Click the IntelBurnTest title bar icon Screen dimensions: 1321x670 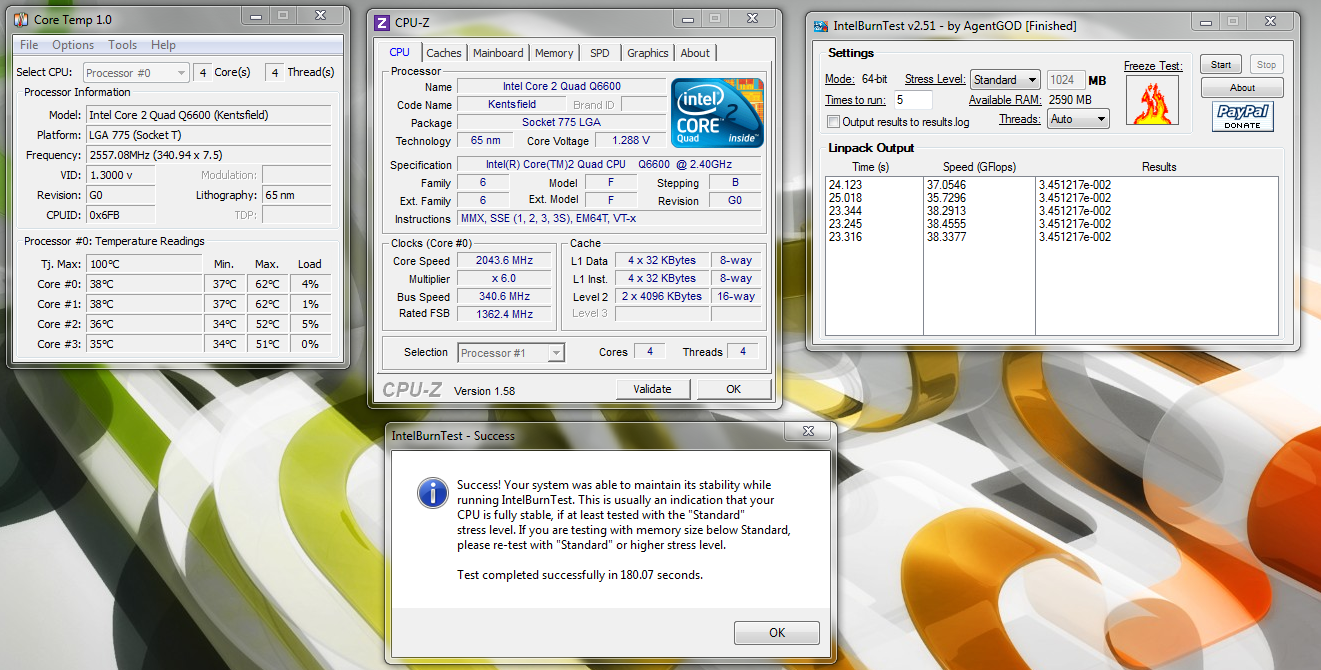point(820,25)
